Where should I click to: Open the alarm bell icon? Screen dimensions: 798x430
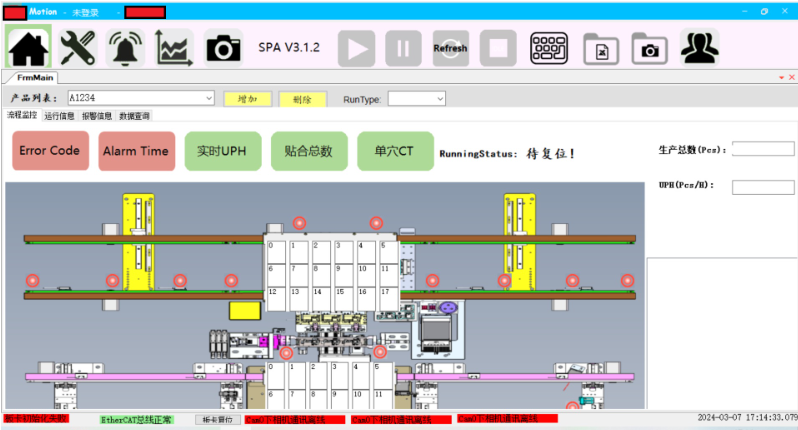click(x=126, y=47)
